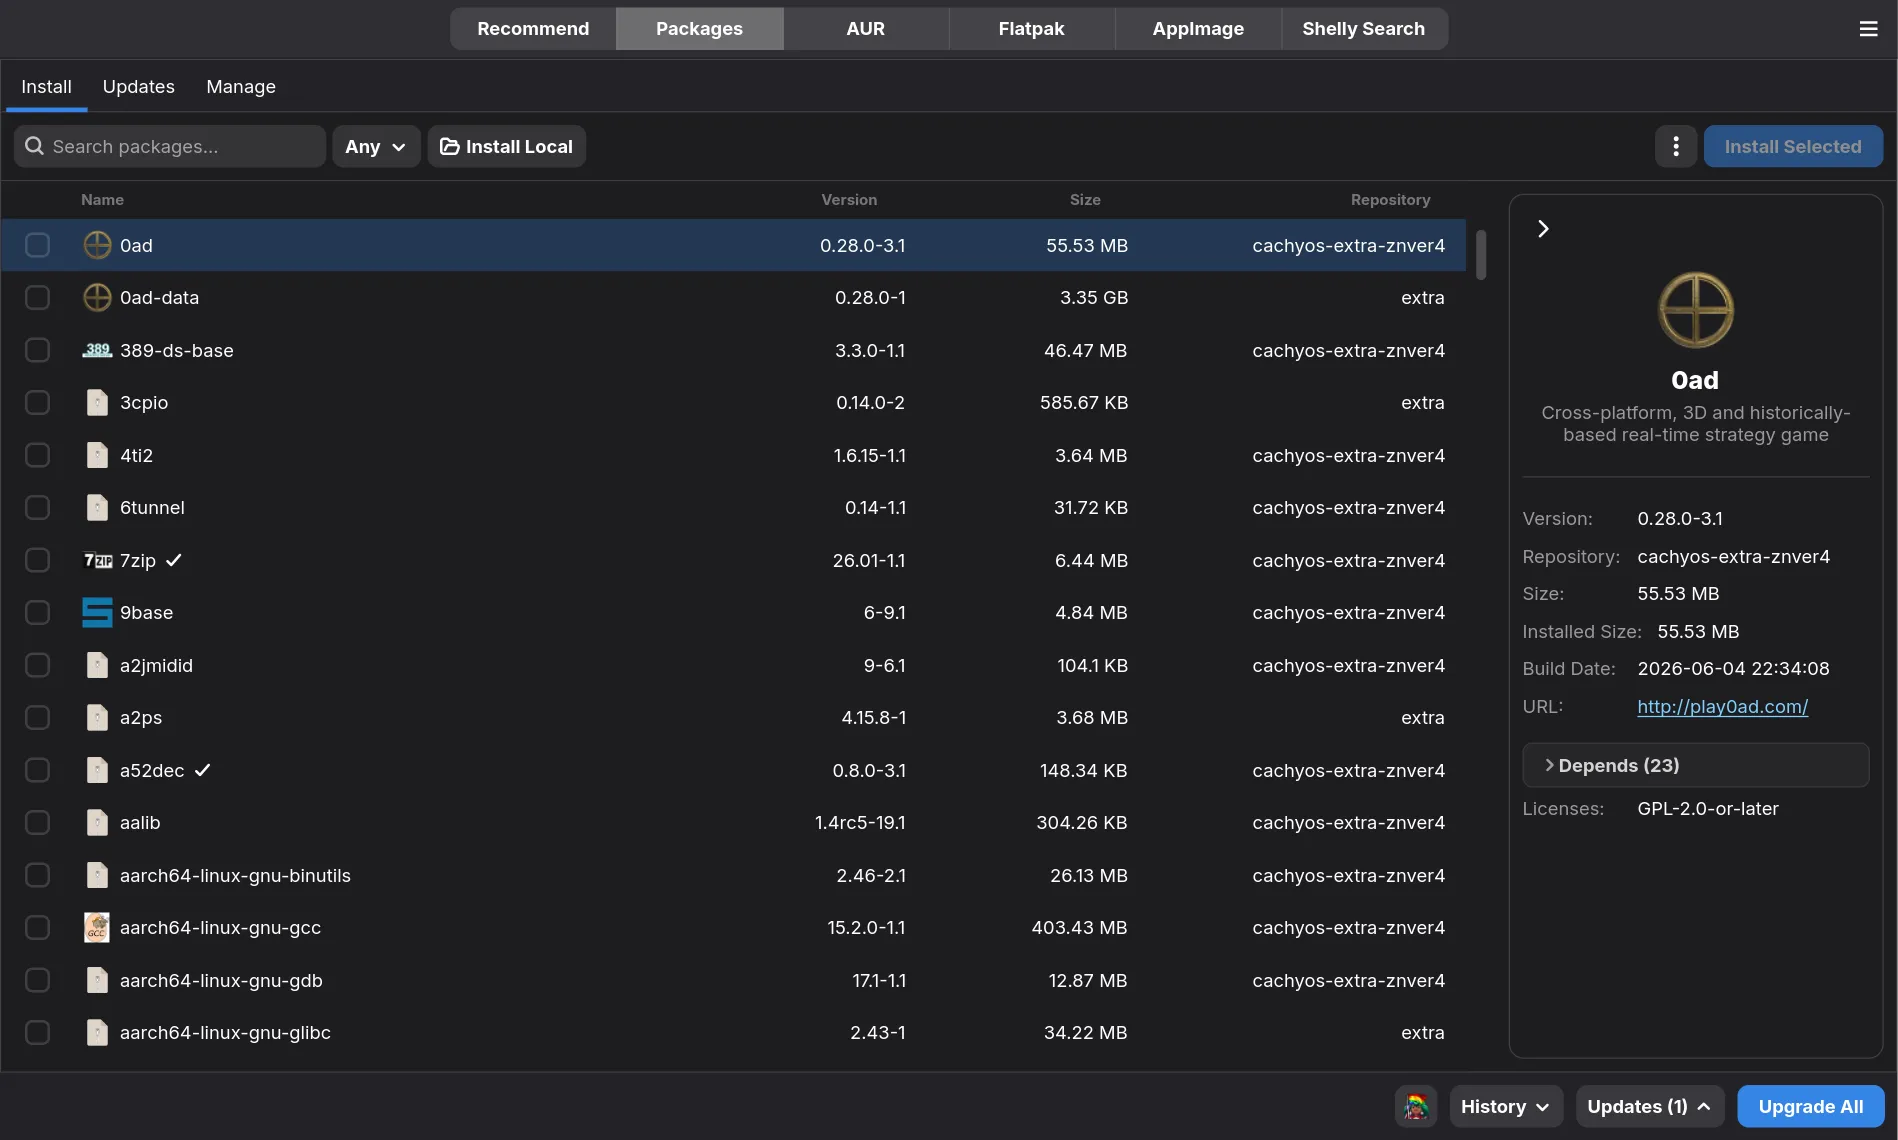Sort by the Repository column header
Screen dimensions: 1898x1140
point(1390,200)
